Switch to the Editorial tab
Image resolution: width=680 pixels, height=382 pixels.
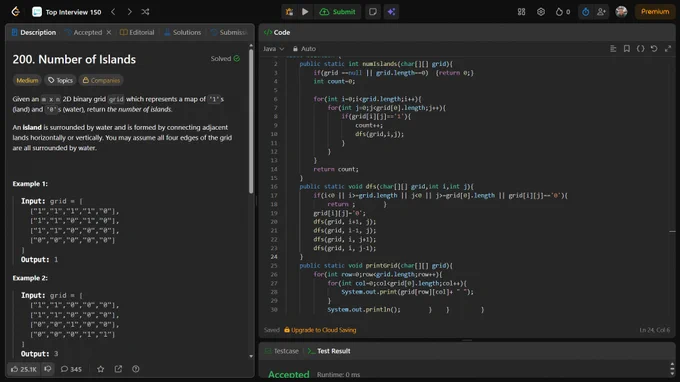tap(137, 32)
